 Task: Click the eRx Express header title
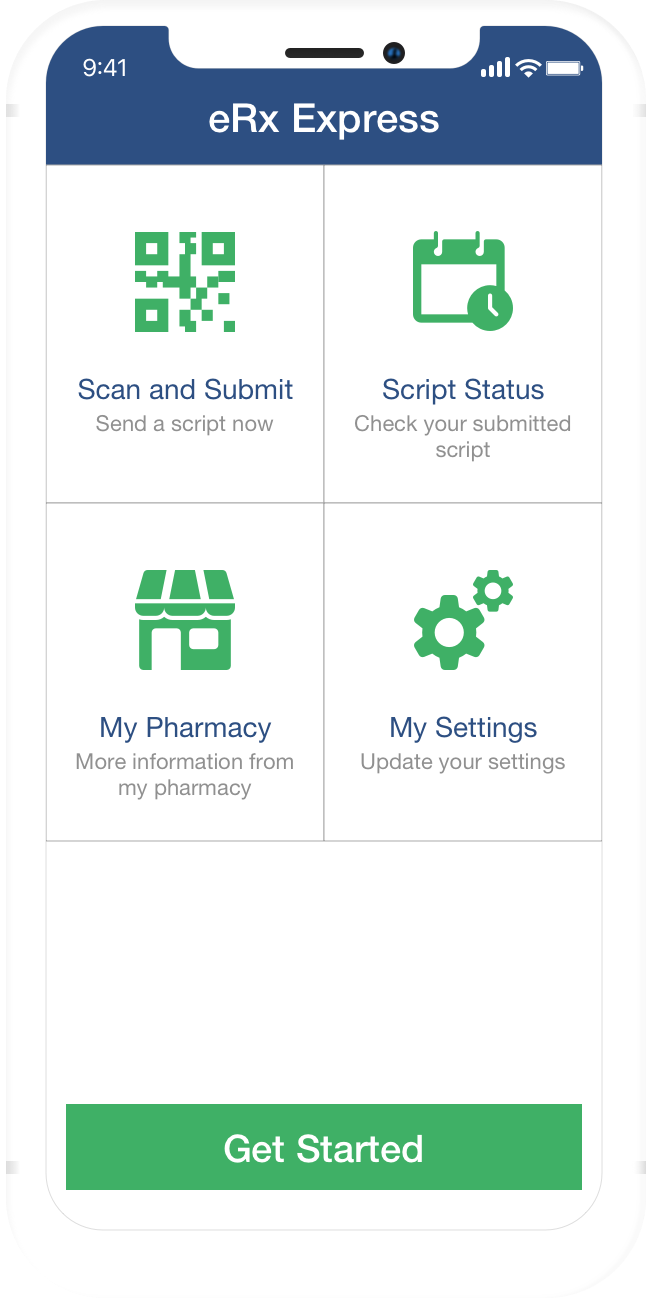coord(324,120)
